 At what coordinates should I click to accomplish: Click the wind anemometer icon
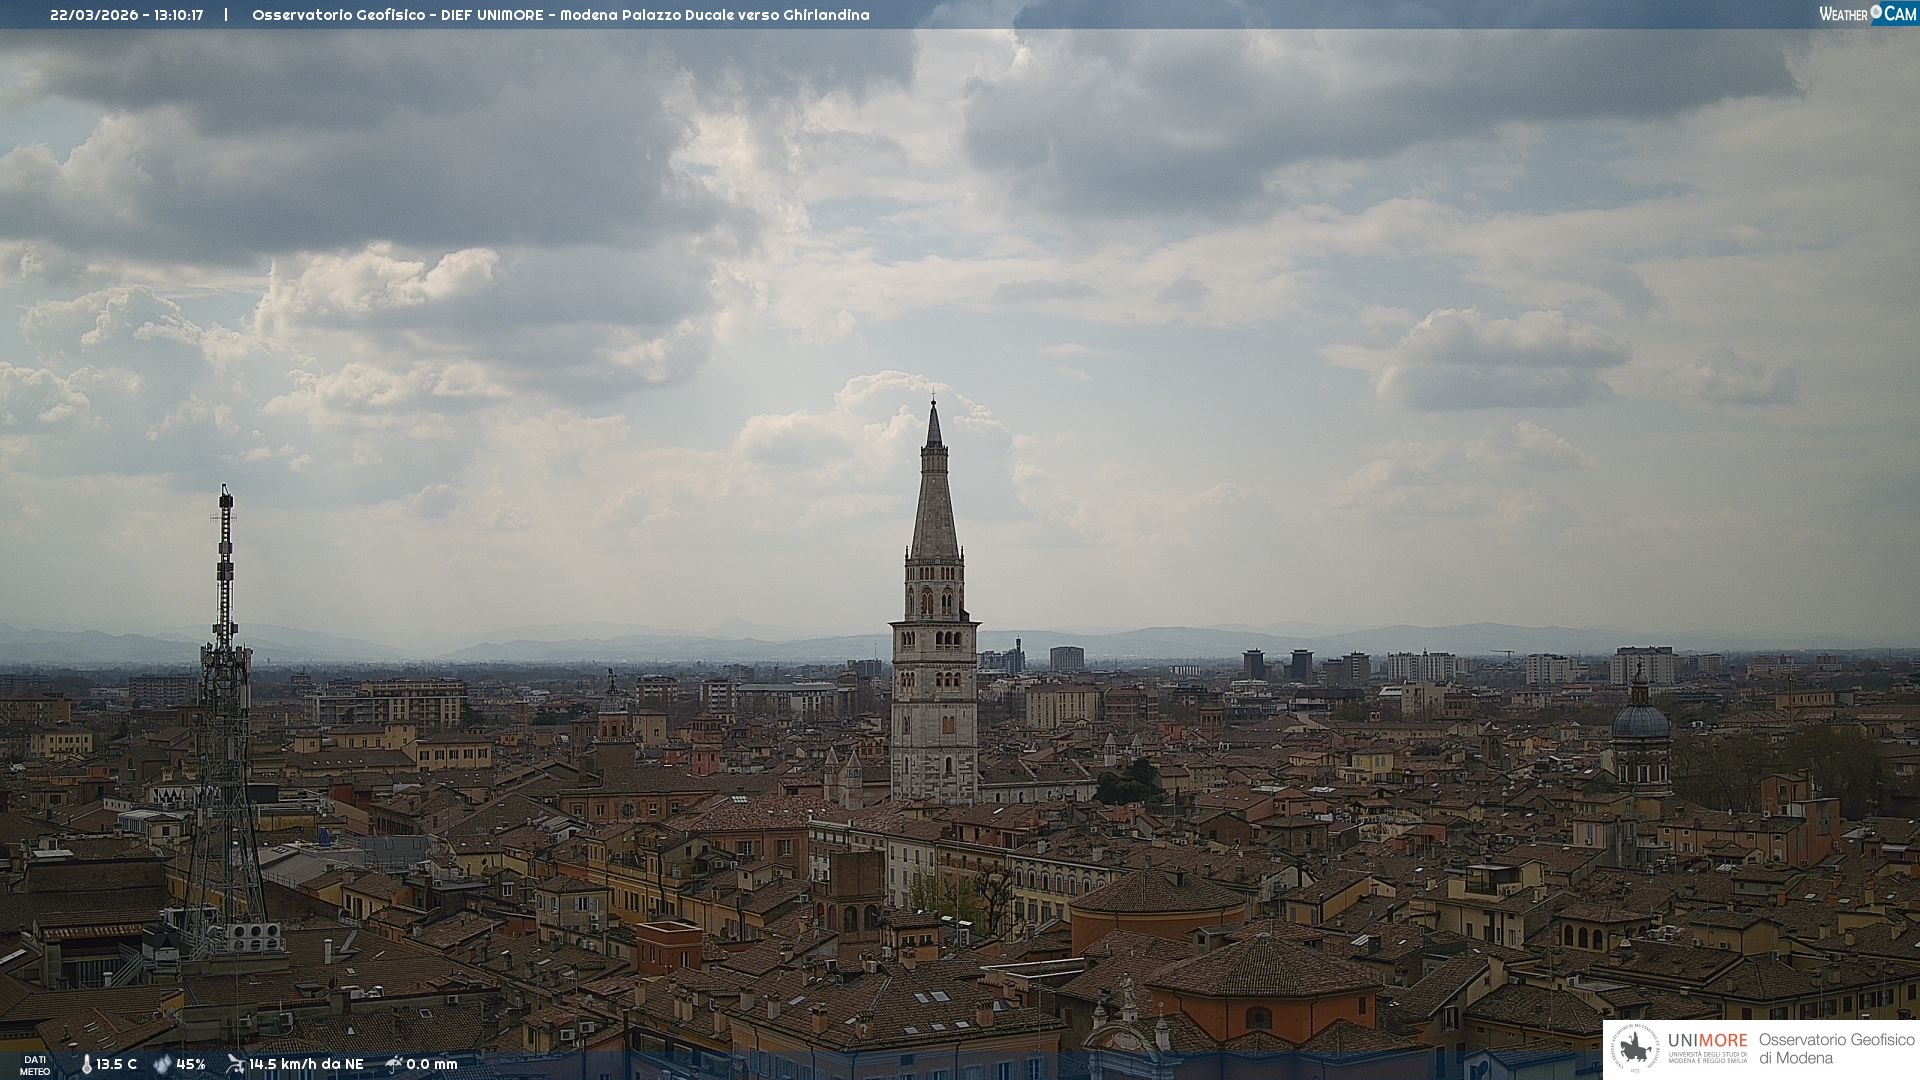pos(235,1064)
